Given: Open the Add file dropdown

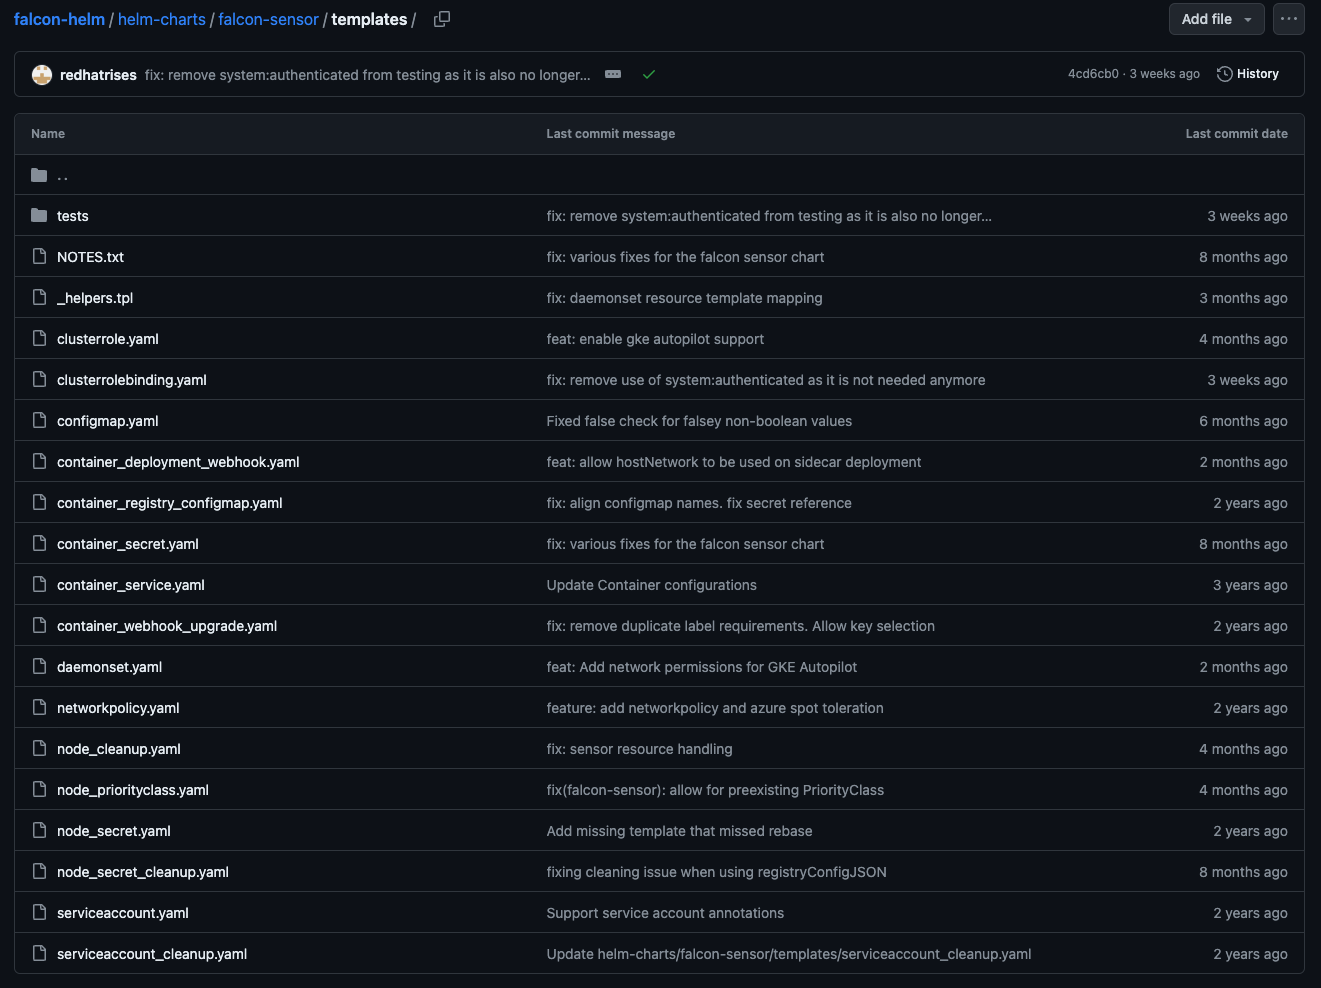Looking at the screenshot, I should click(x=1217, y=19).
